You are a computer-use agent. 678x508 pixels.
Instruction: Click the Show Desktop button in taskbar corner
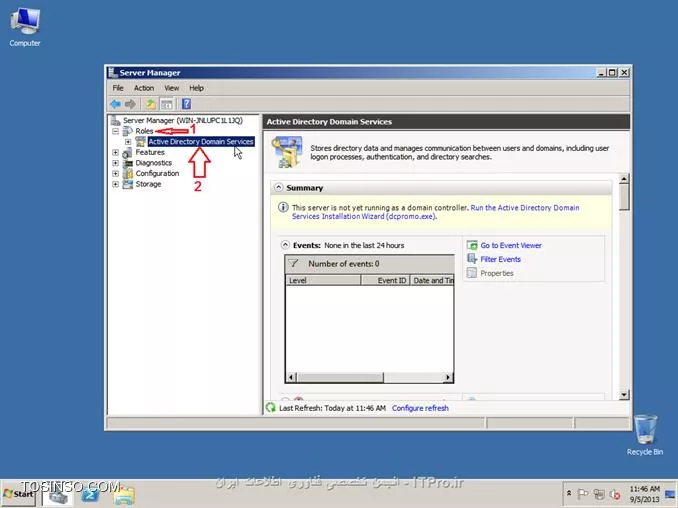670,494
